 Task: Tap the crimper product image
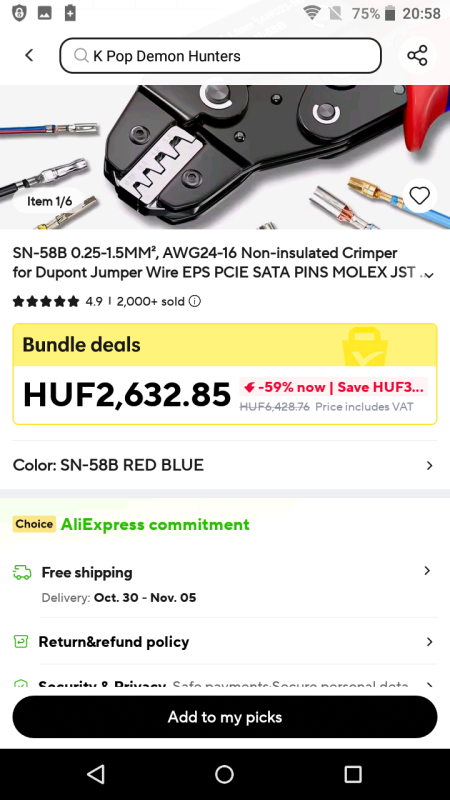(224, 157)
